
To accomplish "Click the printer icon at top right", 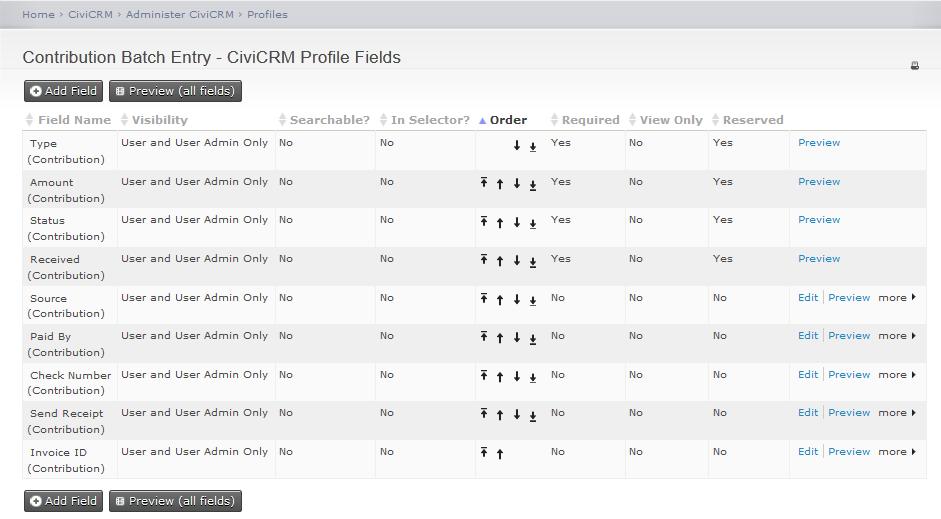I will [x=914, y=66].
